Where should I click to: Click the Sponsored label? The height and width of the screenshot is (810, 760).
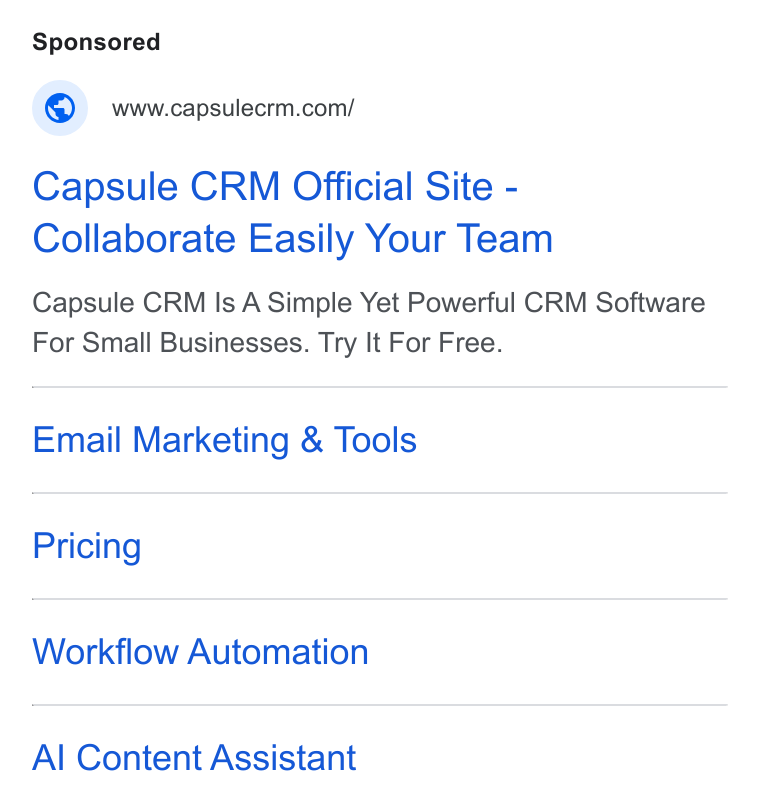(x=96, y=42)
